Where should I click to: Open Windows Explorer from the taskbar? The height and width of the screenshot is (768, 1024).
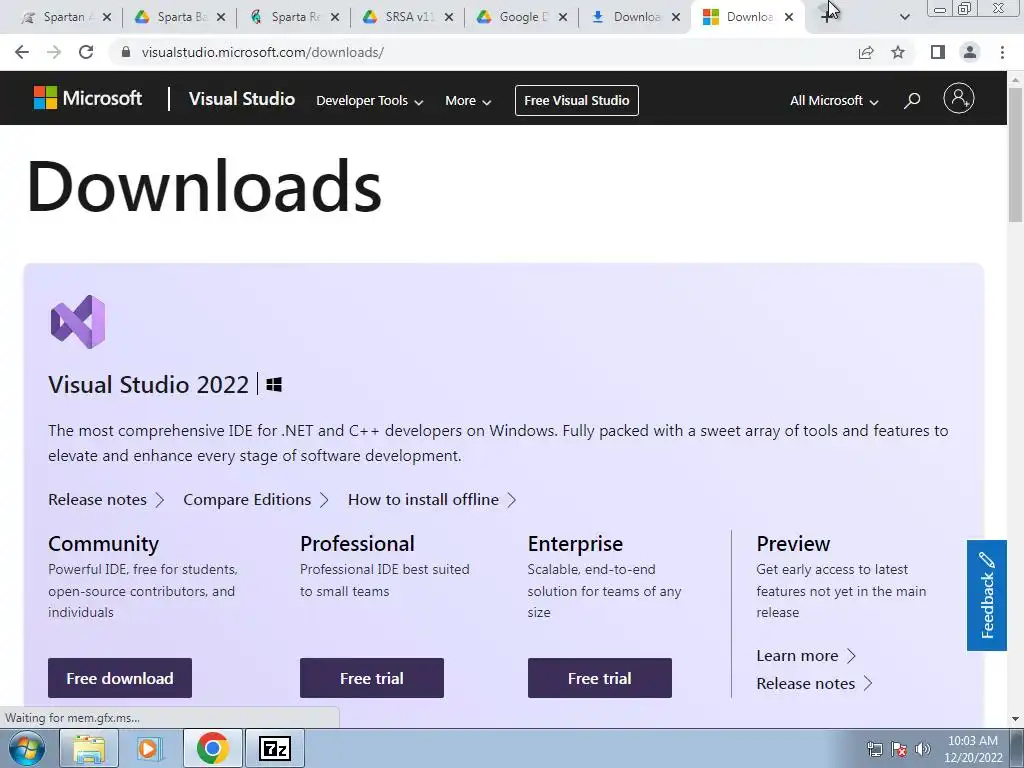pyautogui.click(x=89, y=748)
